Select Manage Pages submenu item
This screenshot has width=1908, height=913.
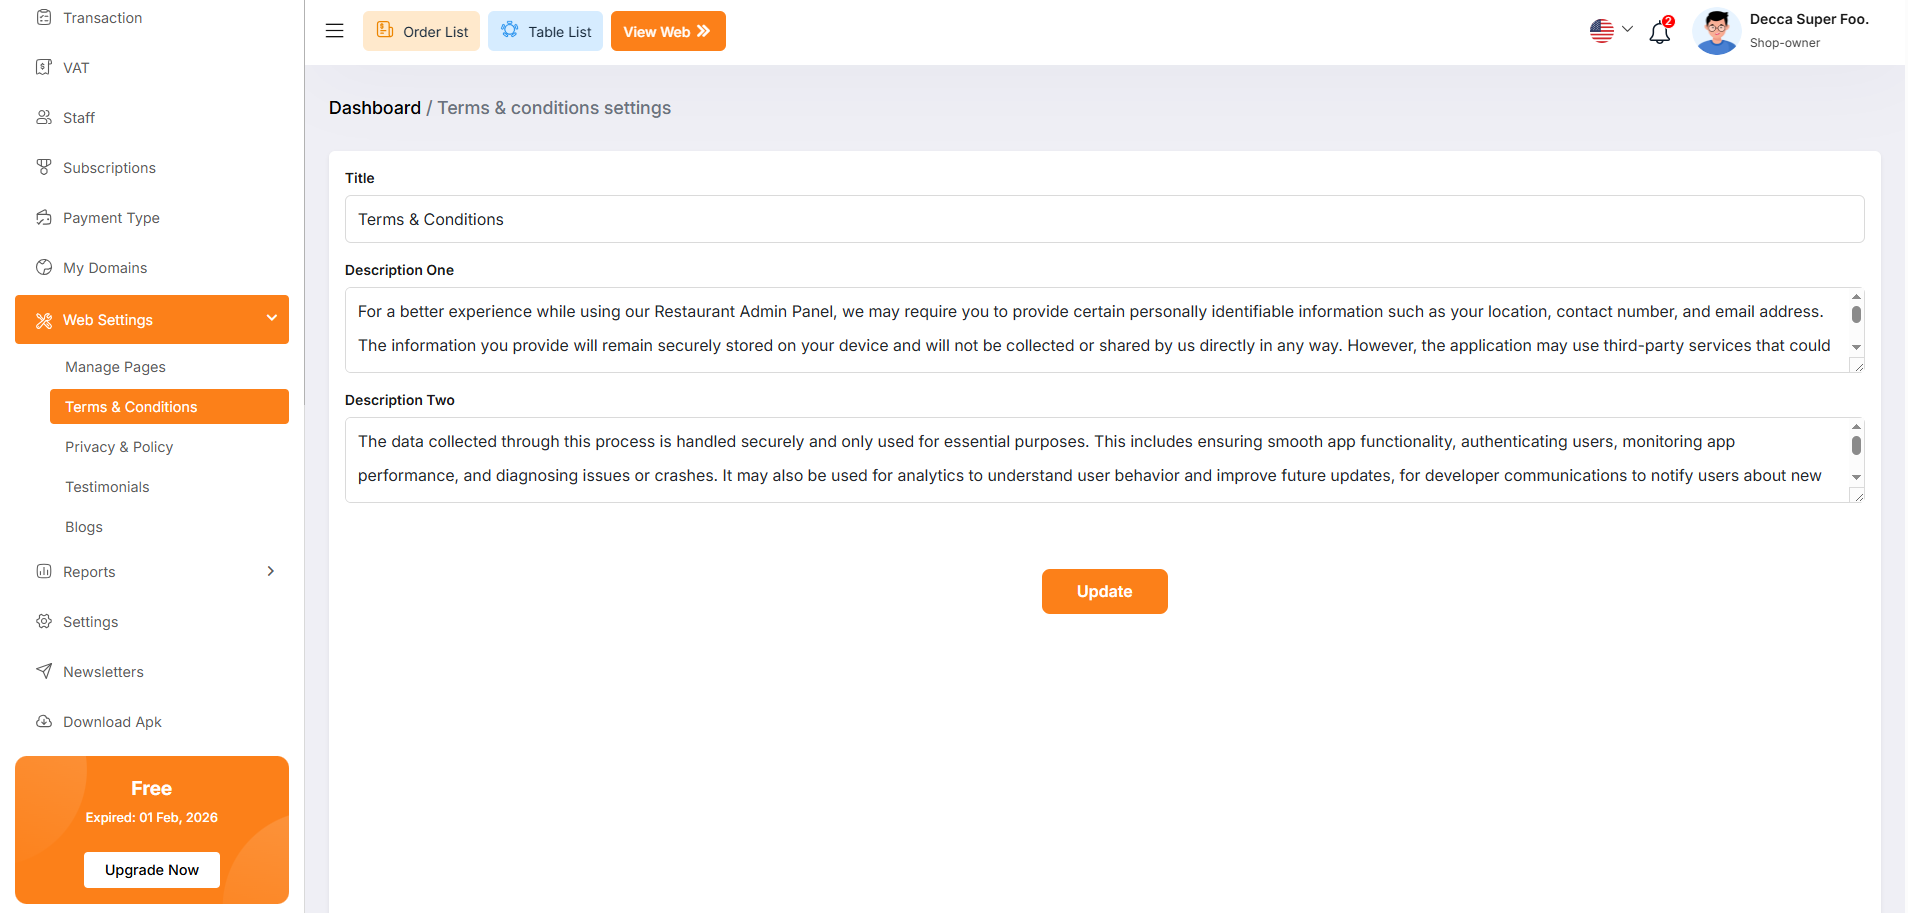tap(115, 367)
